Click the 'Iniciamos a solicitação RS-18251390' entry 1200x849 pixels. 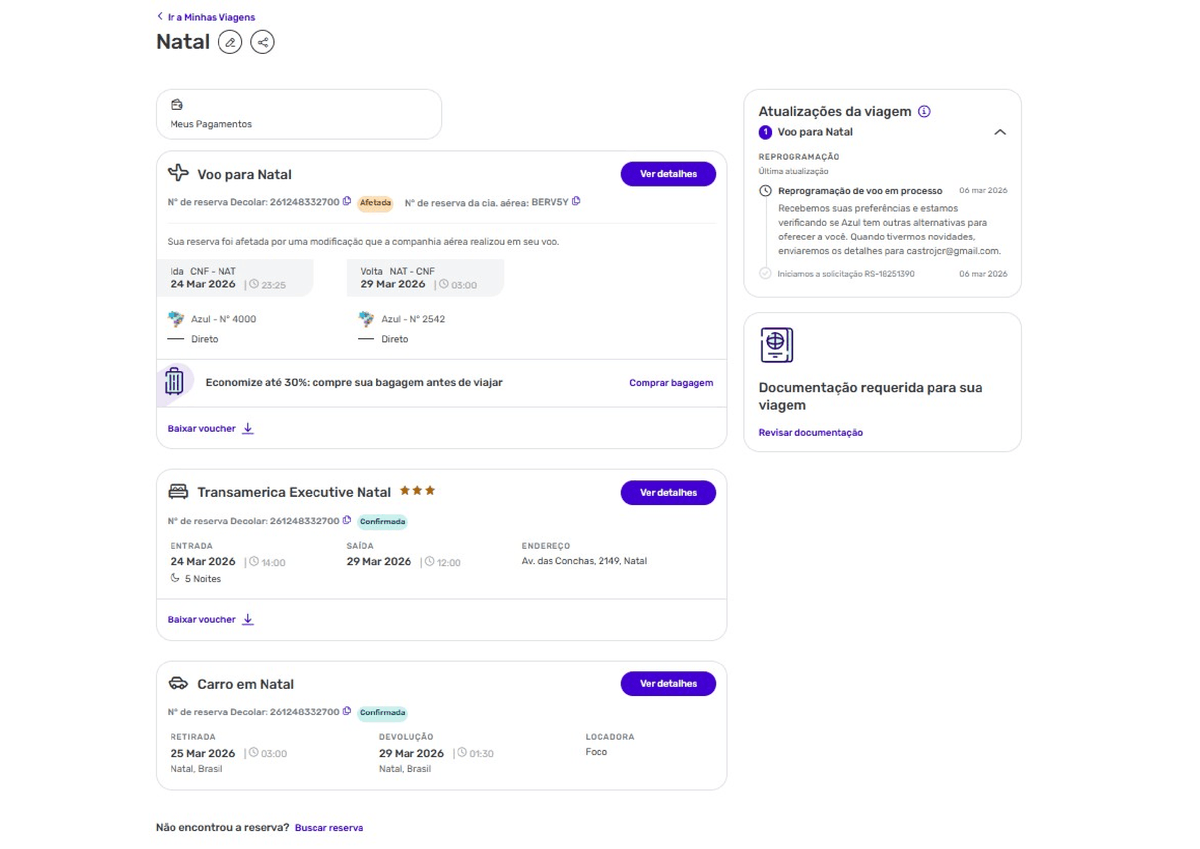click(846, 273)
